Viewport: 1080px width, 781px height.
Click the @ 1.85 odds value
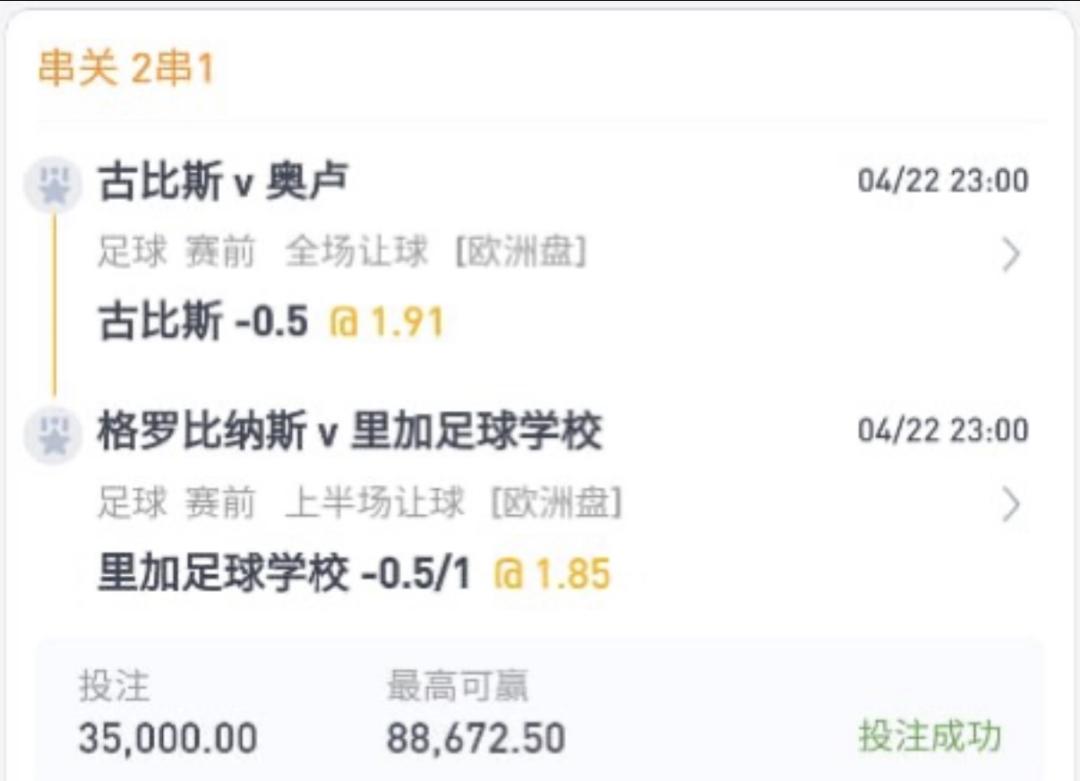(552, 574)
